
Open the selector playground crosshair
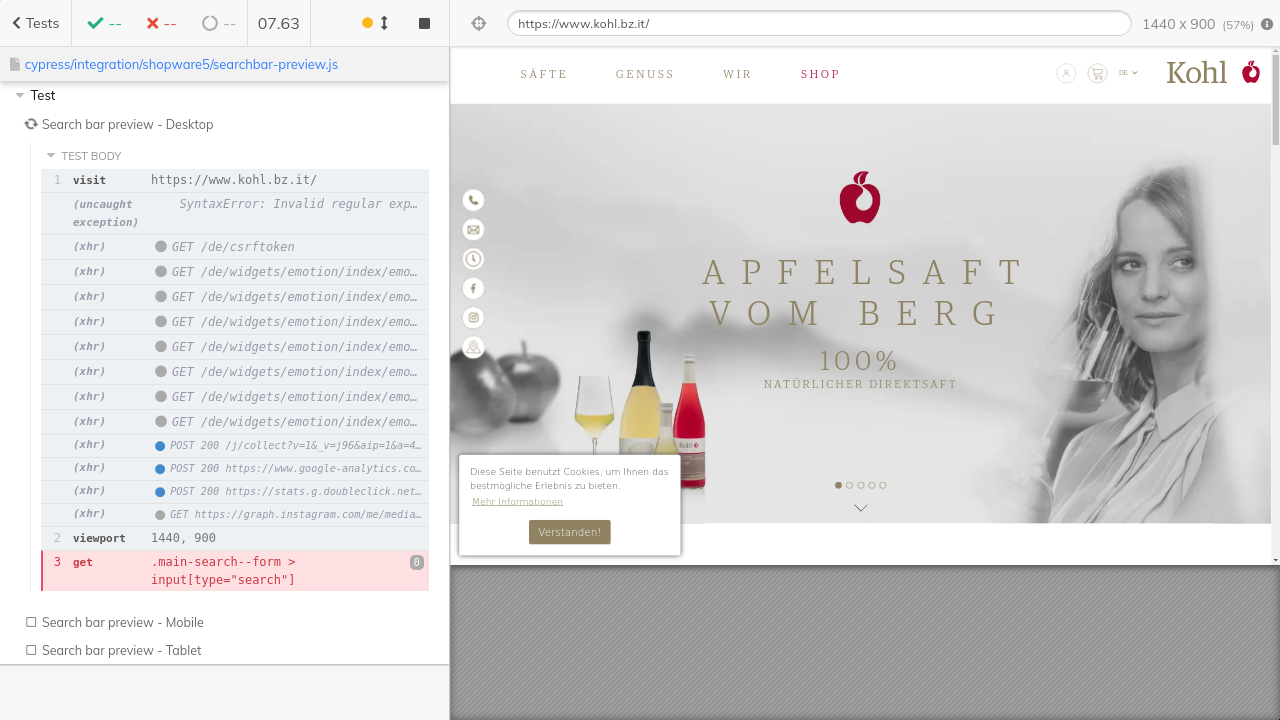(478, 23)
